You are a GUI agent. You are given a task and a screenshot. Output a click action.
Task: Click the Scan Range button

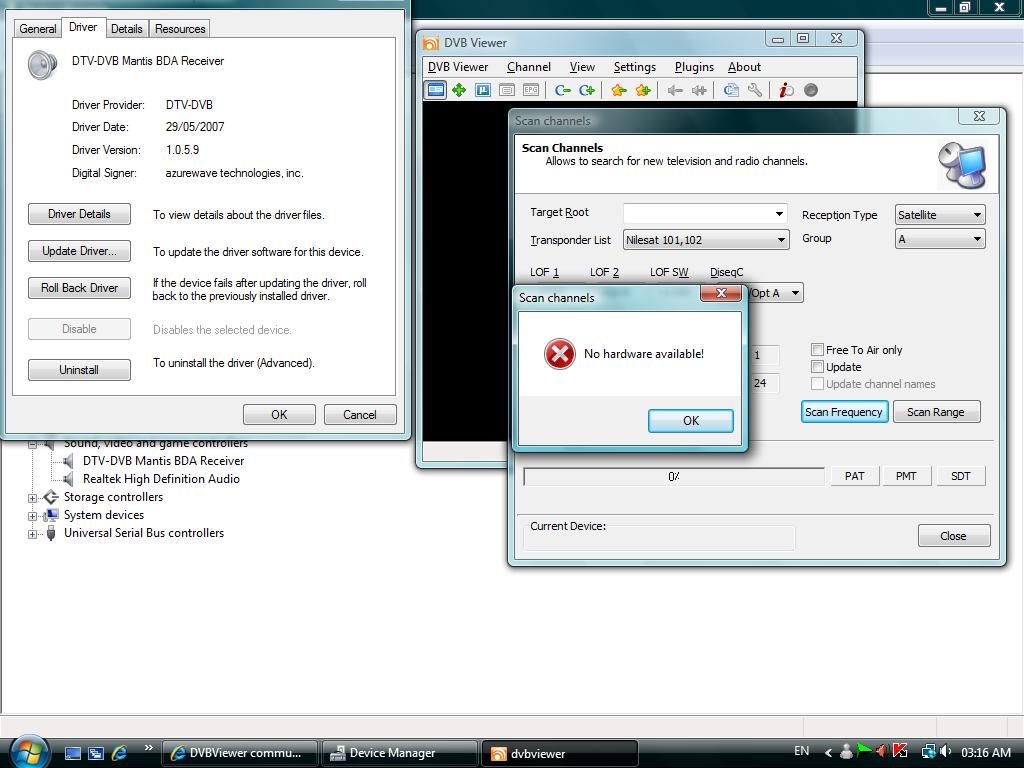click(x=935, y=411)
